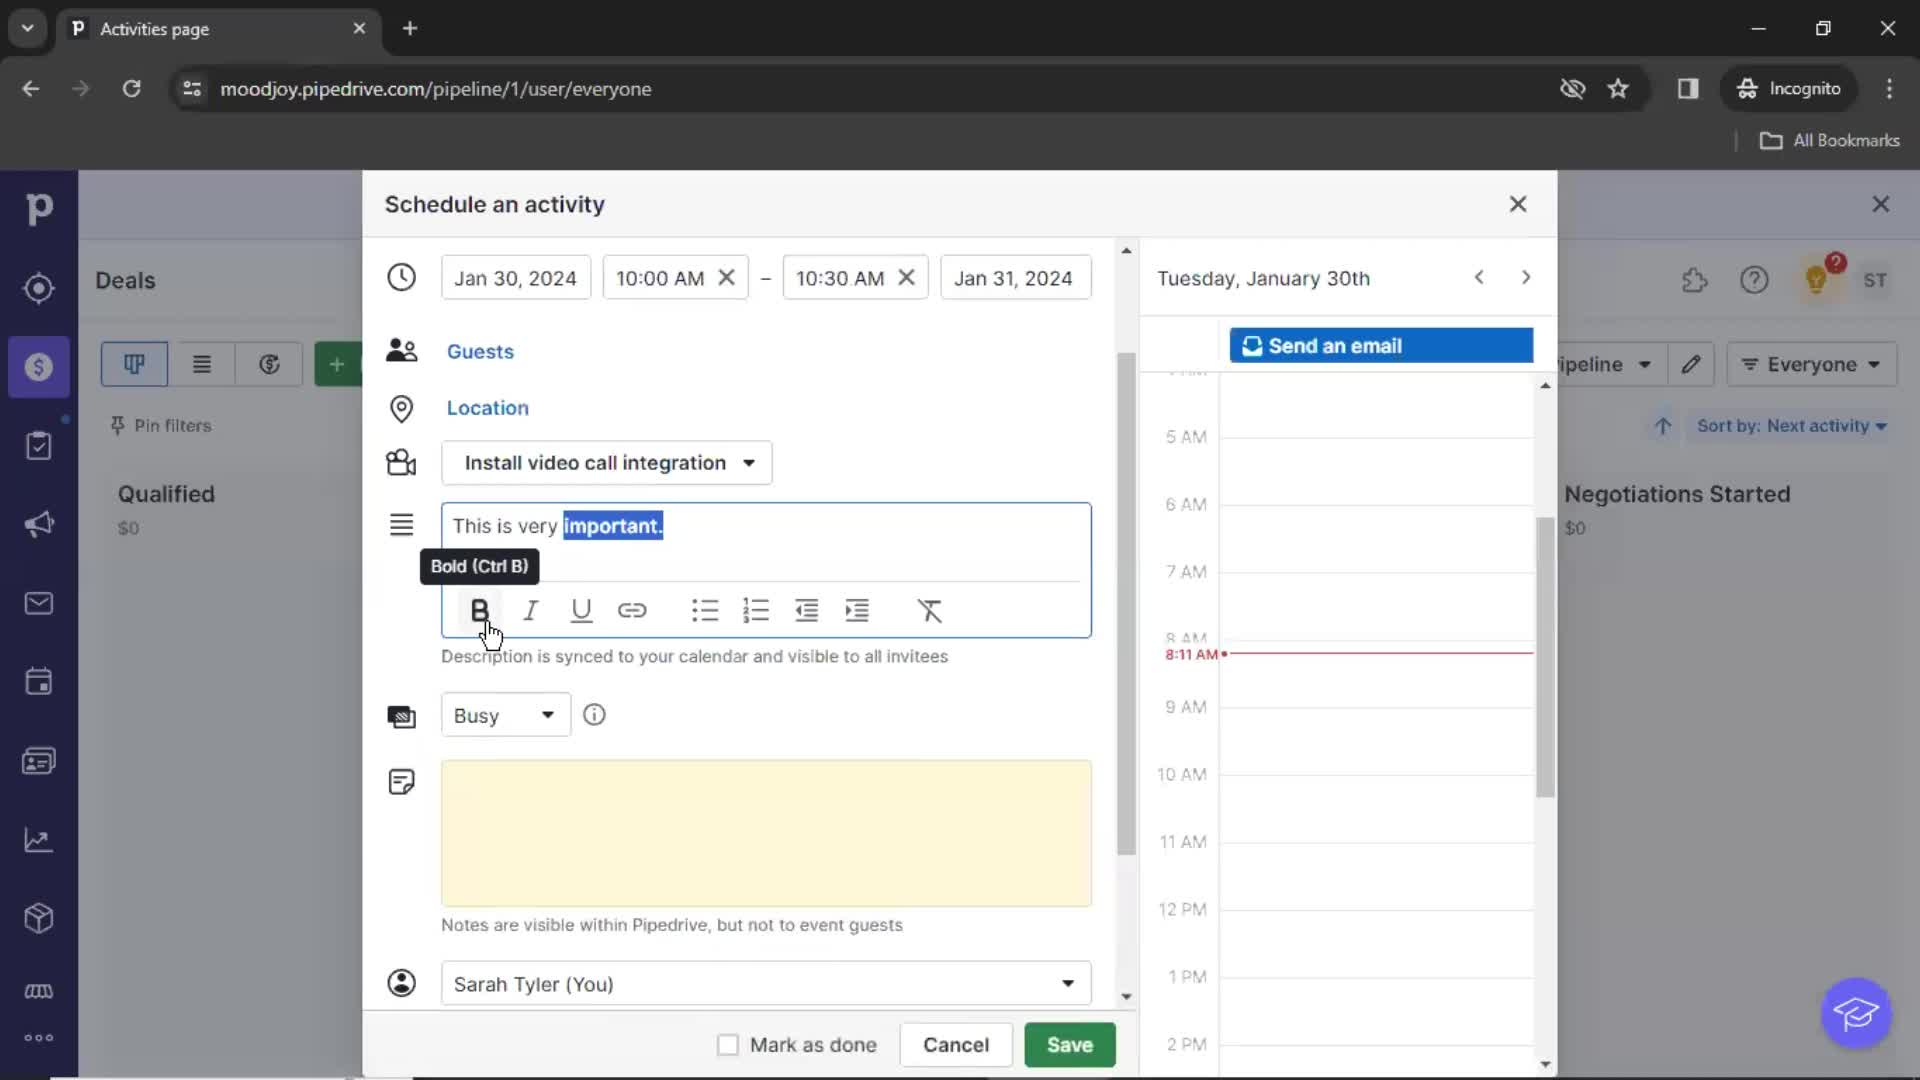Screen dimensions: 1920x1080
Task: Close the Schedule an activity dialog
Action: click(1518, 204)
